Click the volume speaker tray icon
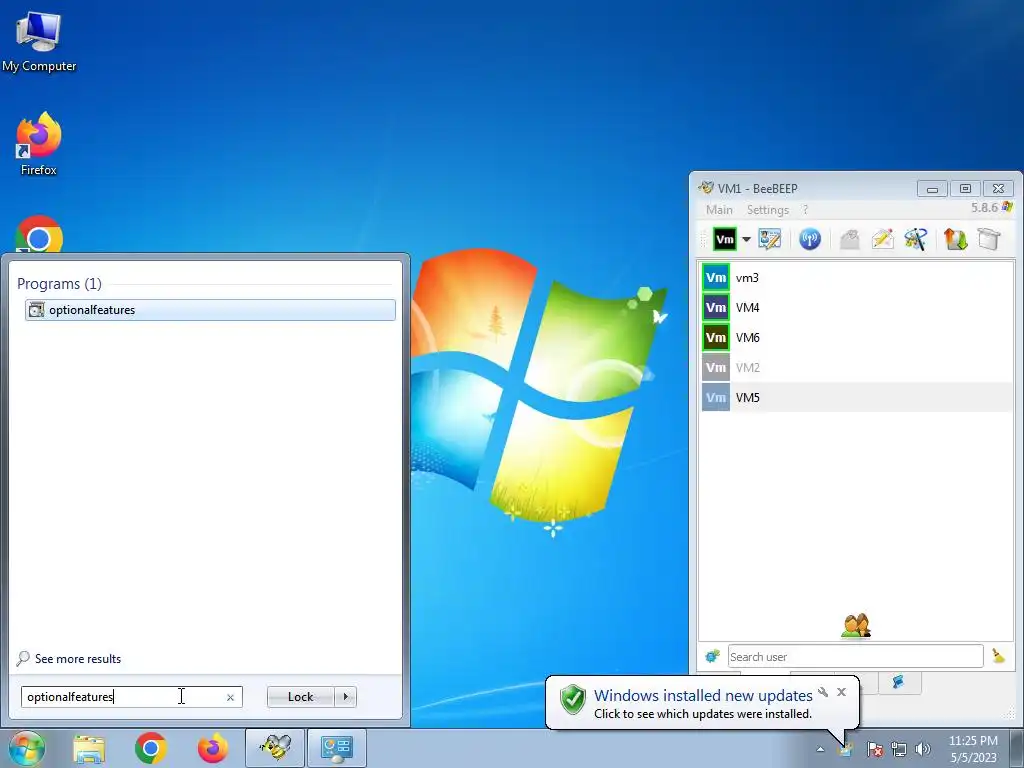The height and width of the screenshot is (768, 1024). [x=923, y=749]
